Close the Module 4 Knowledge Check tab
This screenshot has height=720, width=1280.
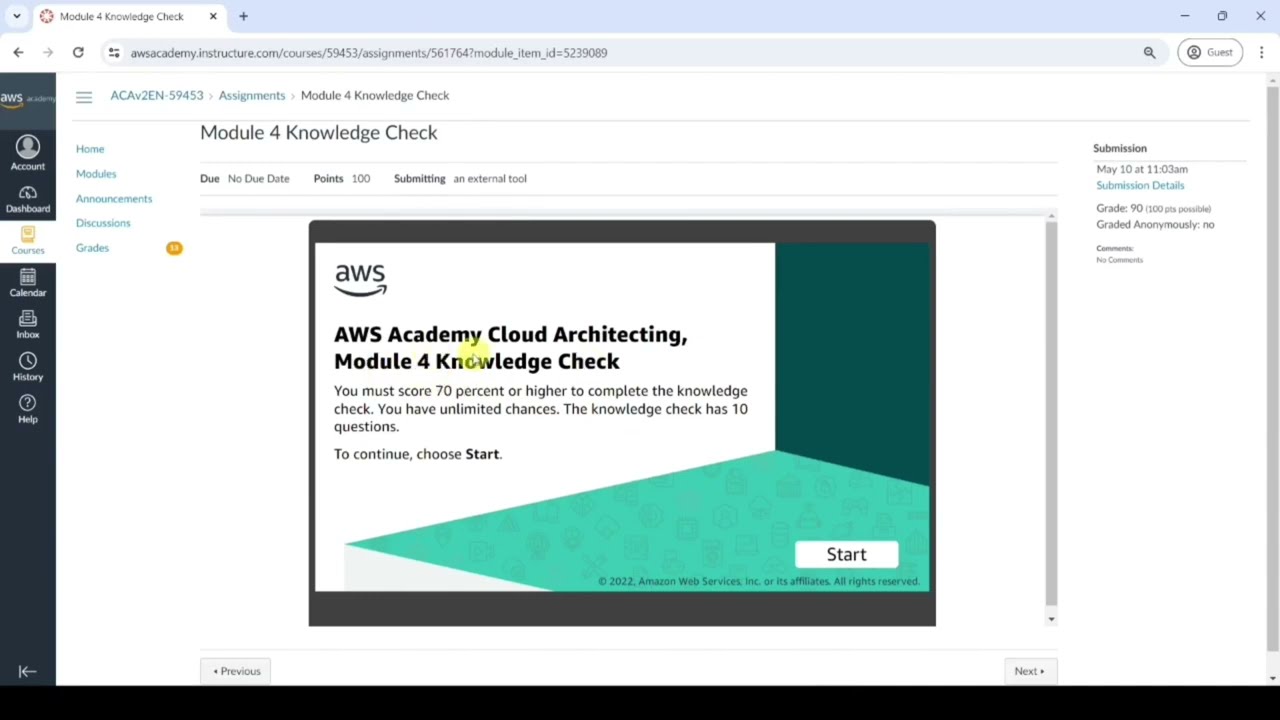(213, 16)
